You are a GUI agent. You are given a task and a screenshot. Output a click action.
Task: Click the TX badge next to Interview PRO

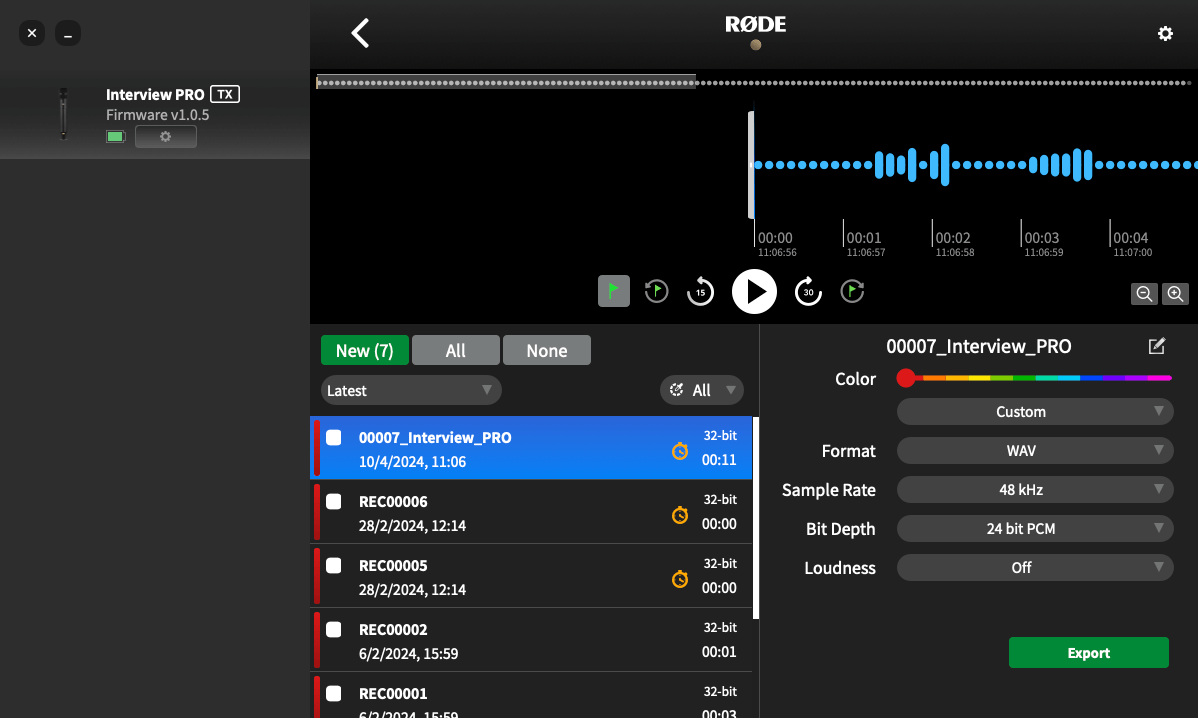[x=225, y=94]
